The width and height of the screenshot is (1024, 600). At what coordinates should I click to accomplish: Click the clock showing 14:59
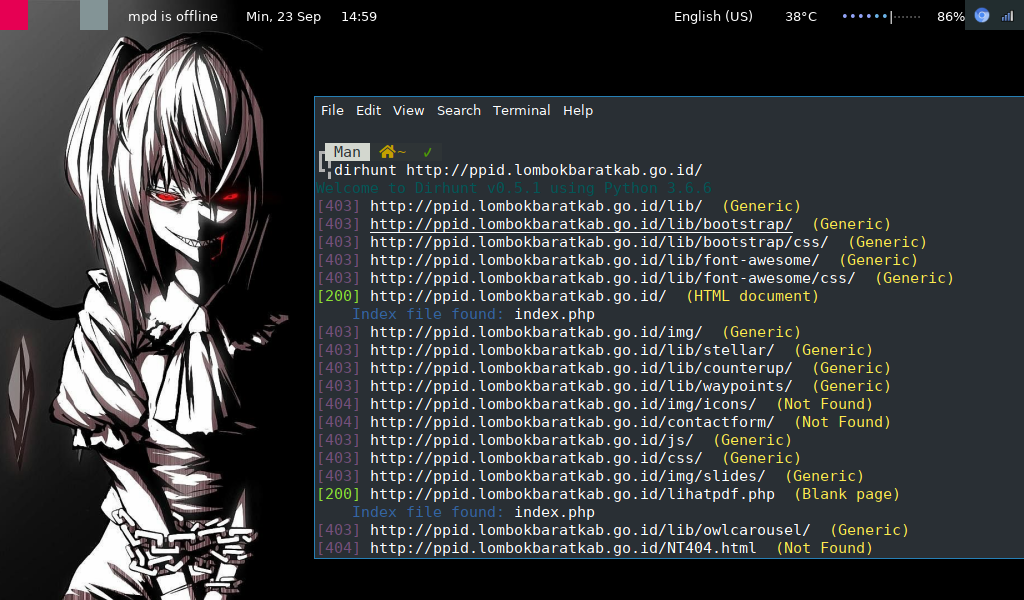359,16
